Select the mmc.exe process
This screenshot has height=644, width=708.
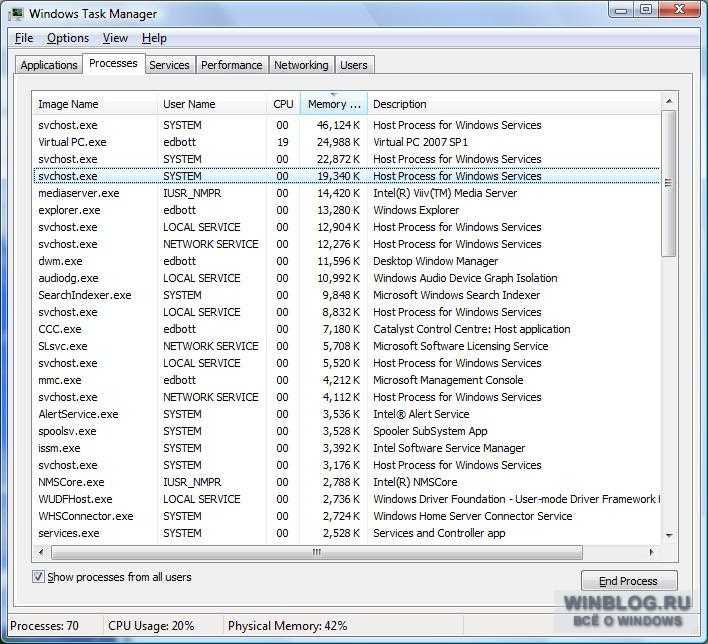pyautogui.click(x=346, y=380)
